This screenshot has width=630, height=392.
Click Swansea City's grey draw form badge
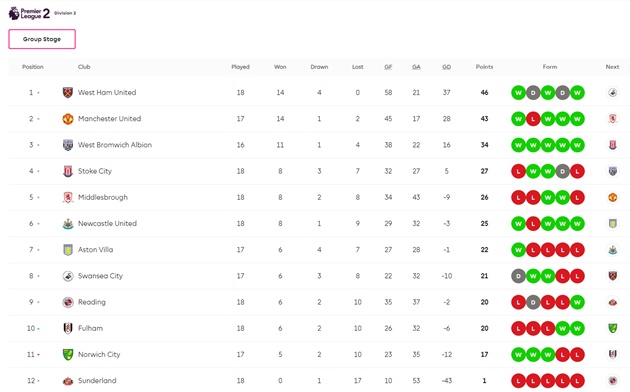tap(518, 276)
